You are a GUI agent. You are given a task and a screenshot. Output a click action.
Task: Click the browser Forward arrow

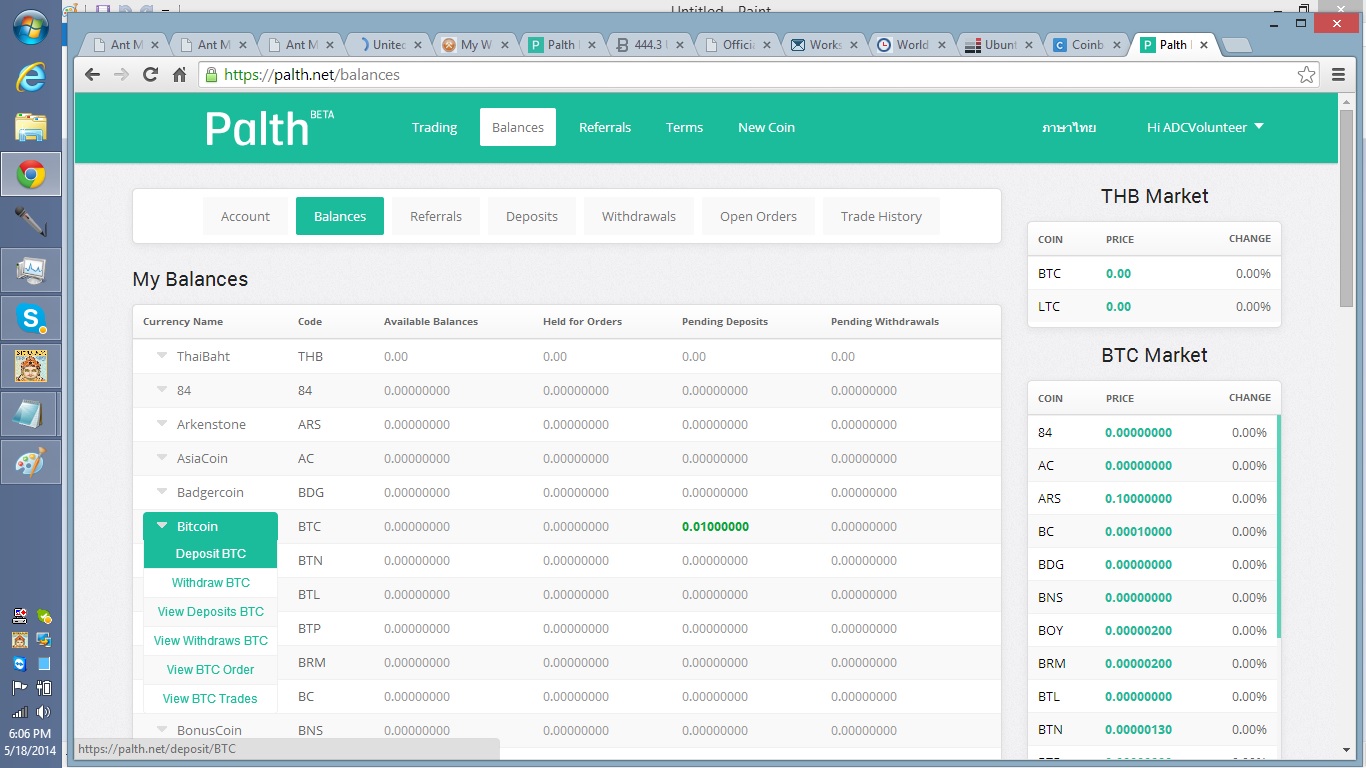tap(121, 74)
